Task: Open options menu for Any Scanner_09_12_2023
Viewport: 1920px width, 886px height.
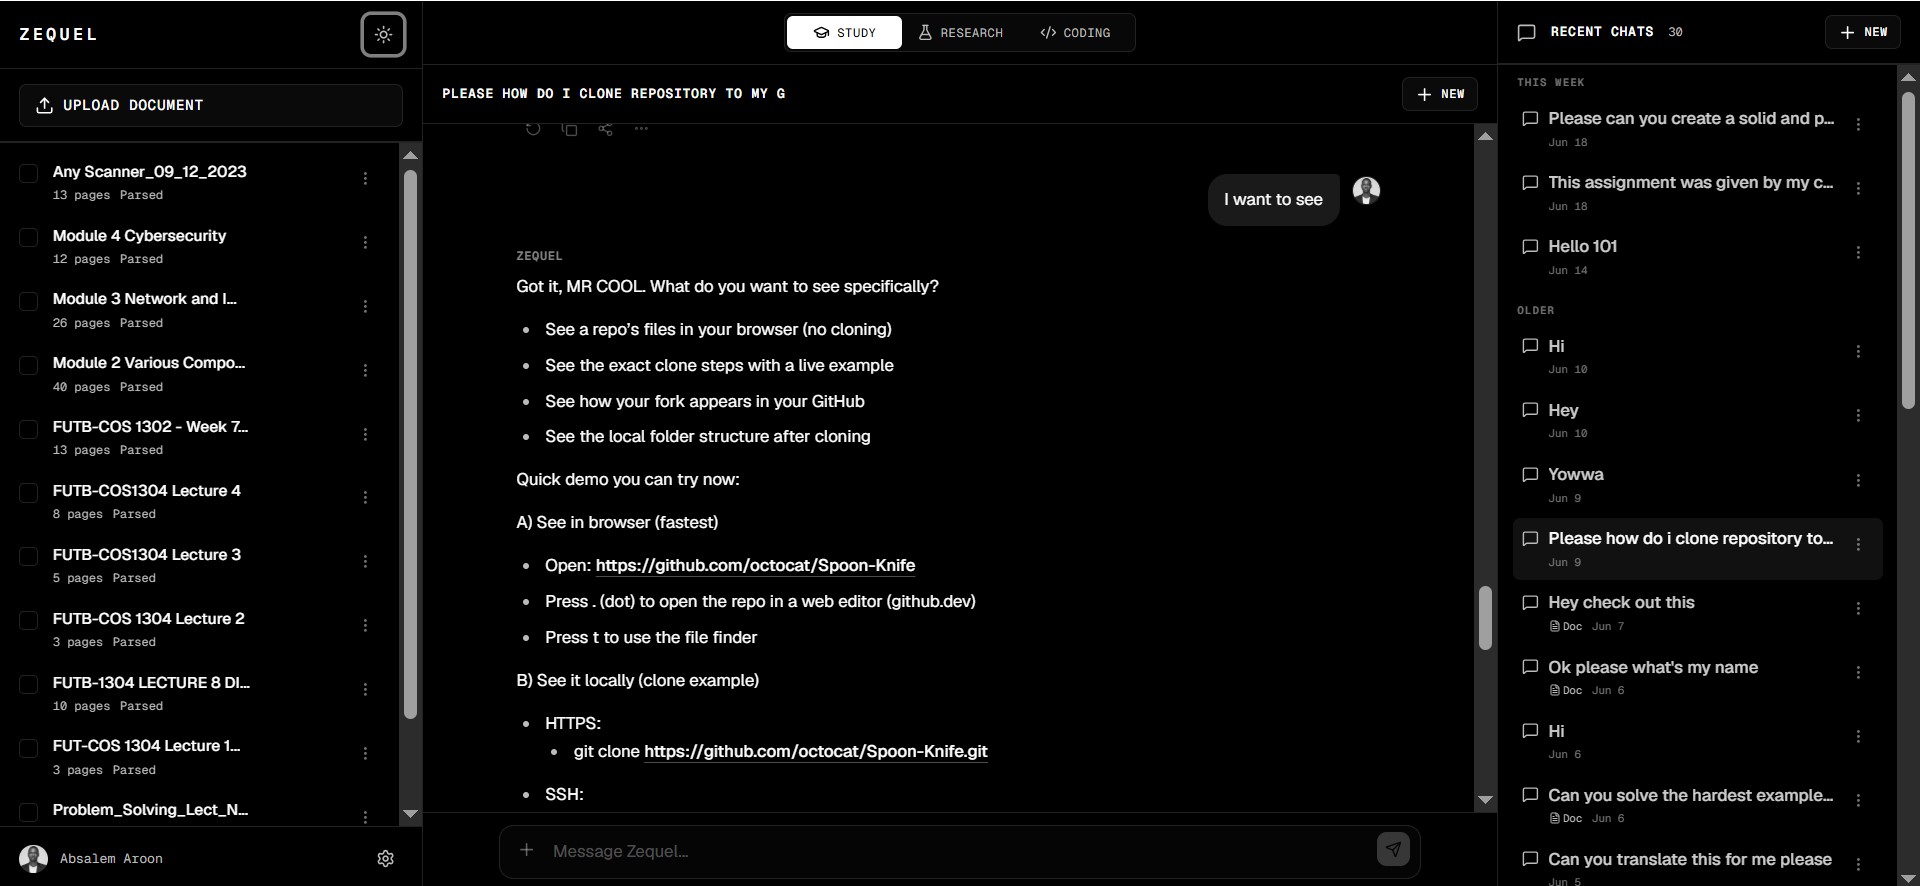Action: click(x=365, y=179)
